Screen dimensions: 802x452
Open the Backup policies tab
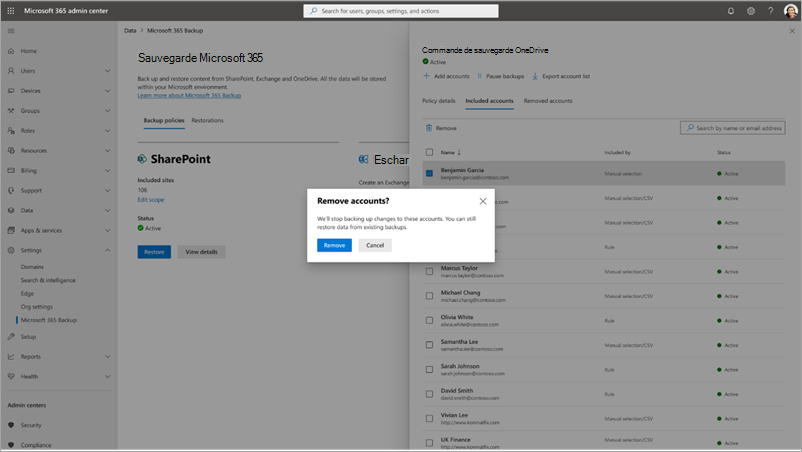pyautogui.click(x=164, y=121)
